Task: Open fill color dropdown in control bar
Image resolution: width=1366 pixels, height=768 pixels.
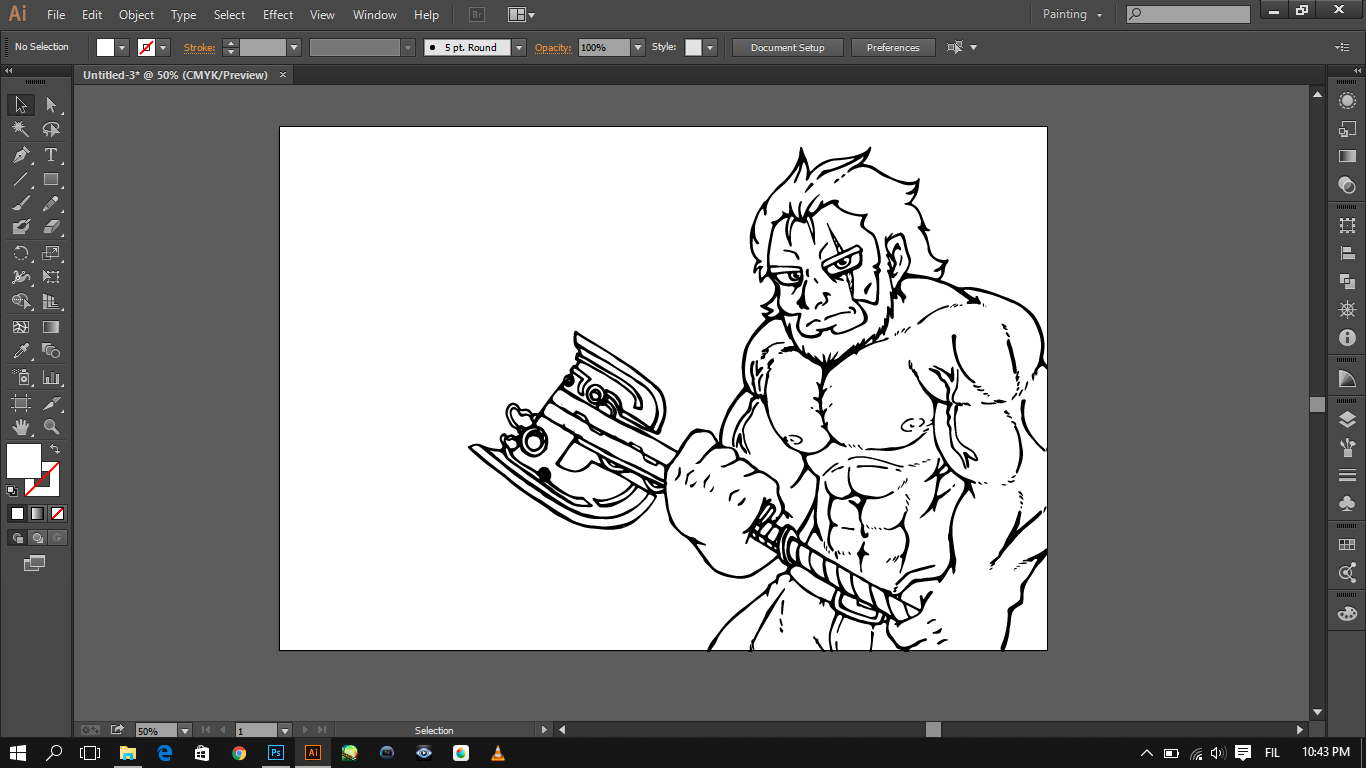Action: tap(123, 47)
